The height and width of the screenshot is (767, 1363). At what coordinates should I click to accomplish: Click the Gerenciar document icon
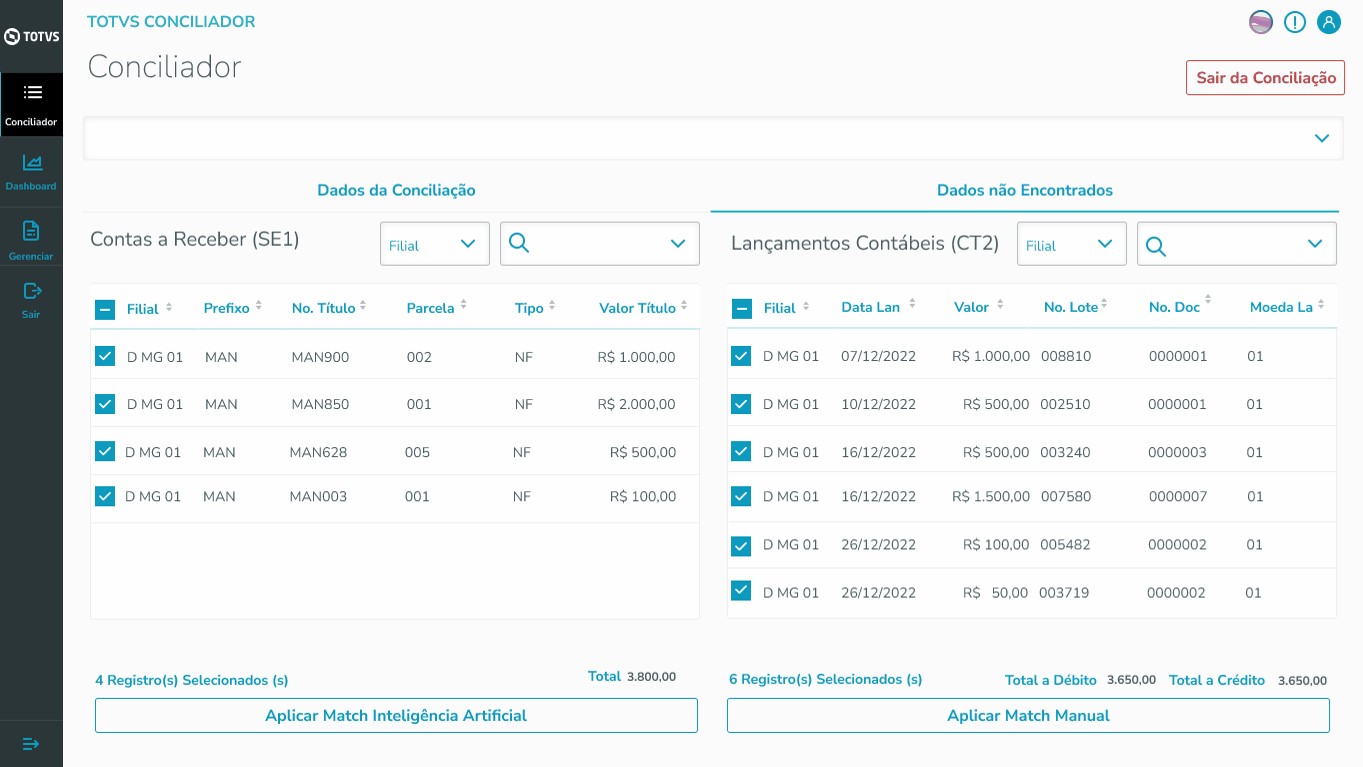31,231
